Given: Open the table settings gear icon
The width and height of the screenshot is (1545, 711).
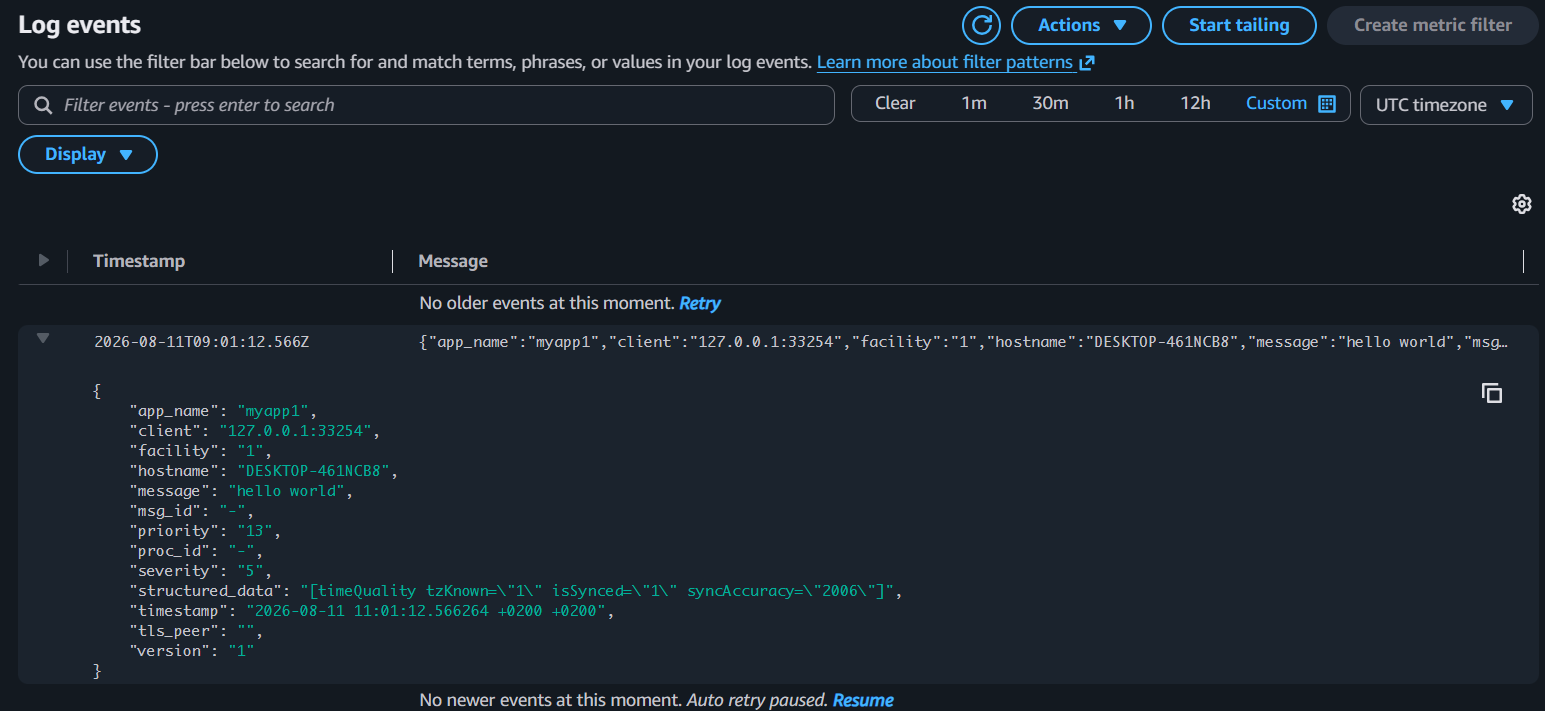Looking at the screenshot, I should point(1521,204).
